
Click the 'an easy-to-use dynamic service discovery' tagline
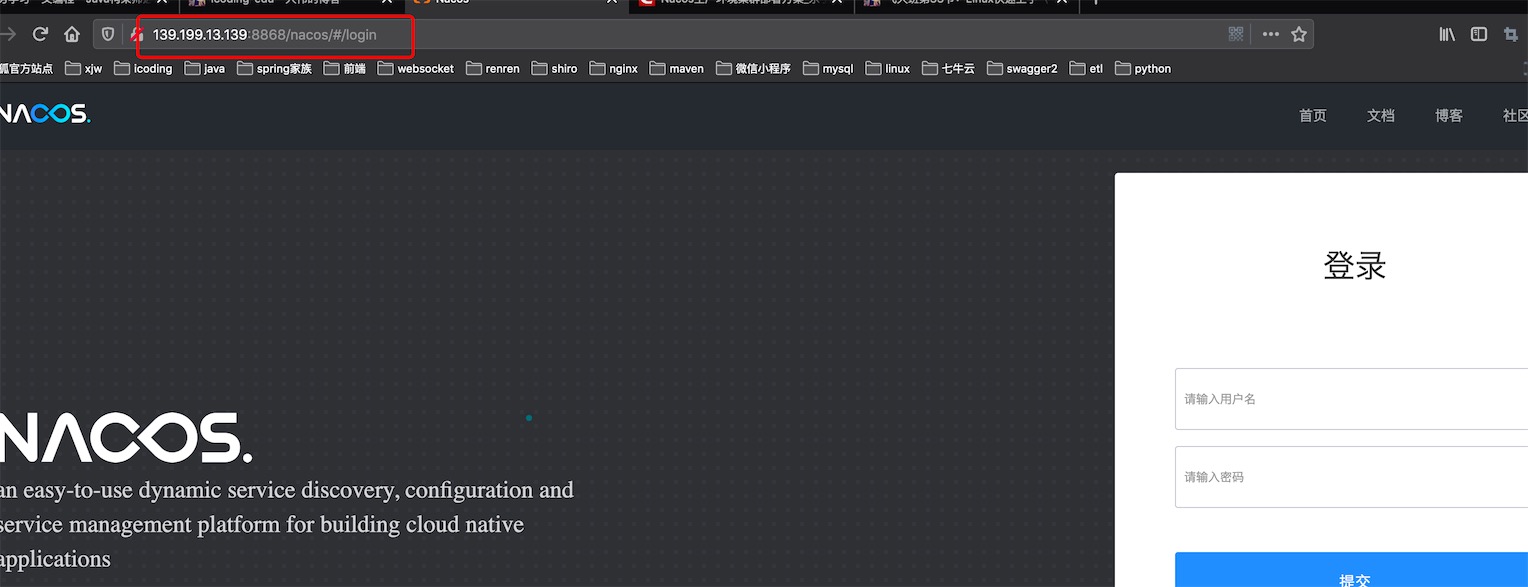287,524
